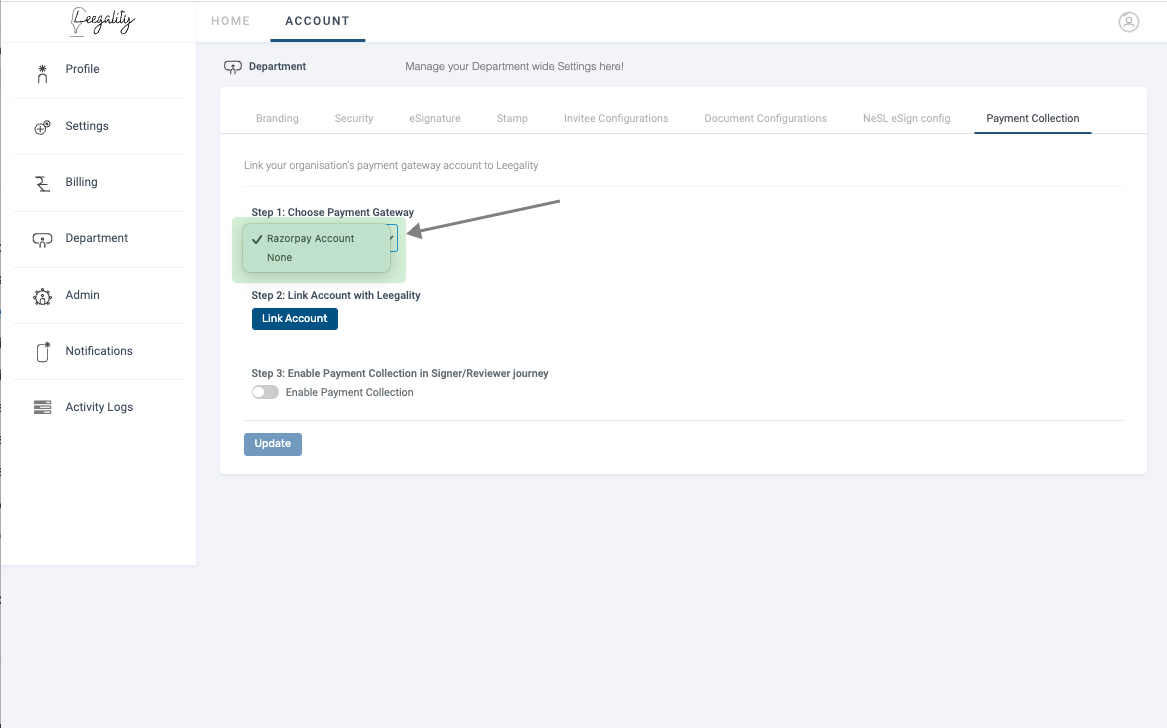
Task: Click the Billing rupee icon
Action: pyautogui.click(x=42, y=183)
